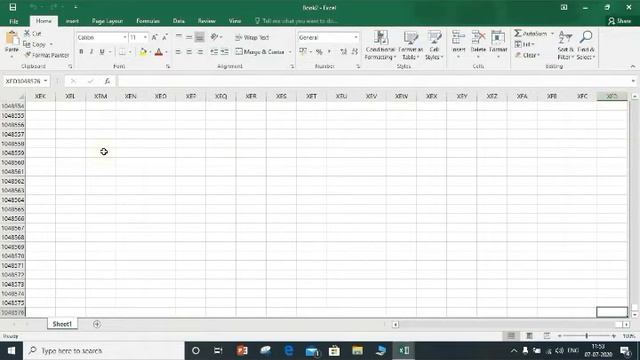Viewport: 640px width, 360px height.
Task: Set Bottom Align for cell text
Action: 199,37
